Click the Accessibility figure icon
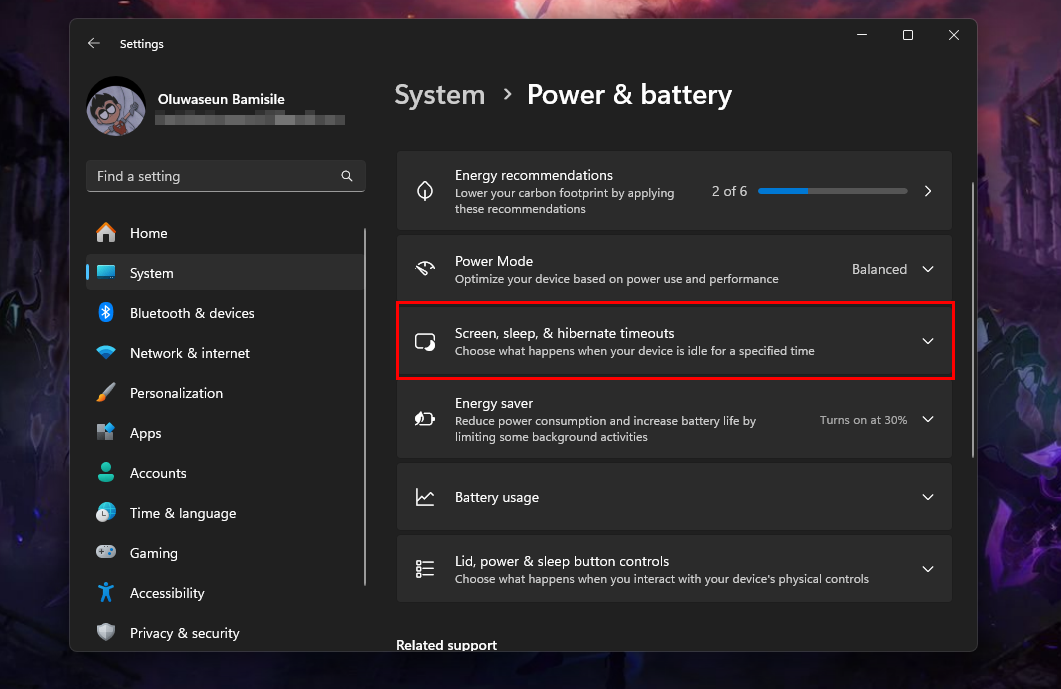This screenshot has height=689, width=1061. click(x=106, y=593)
